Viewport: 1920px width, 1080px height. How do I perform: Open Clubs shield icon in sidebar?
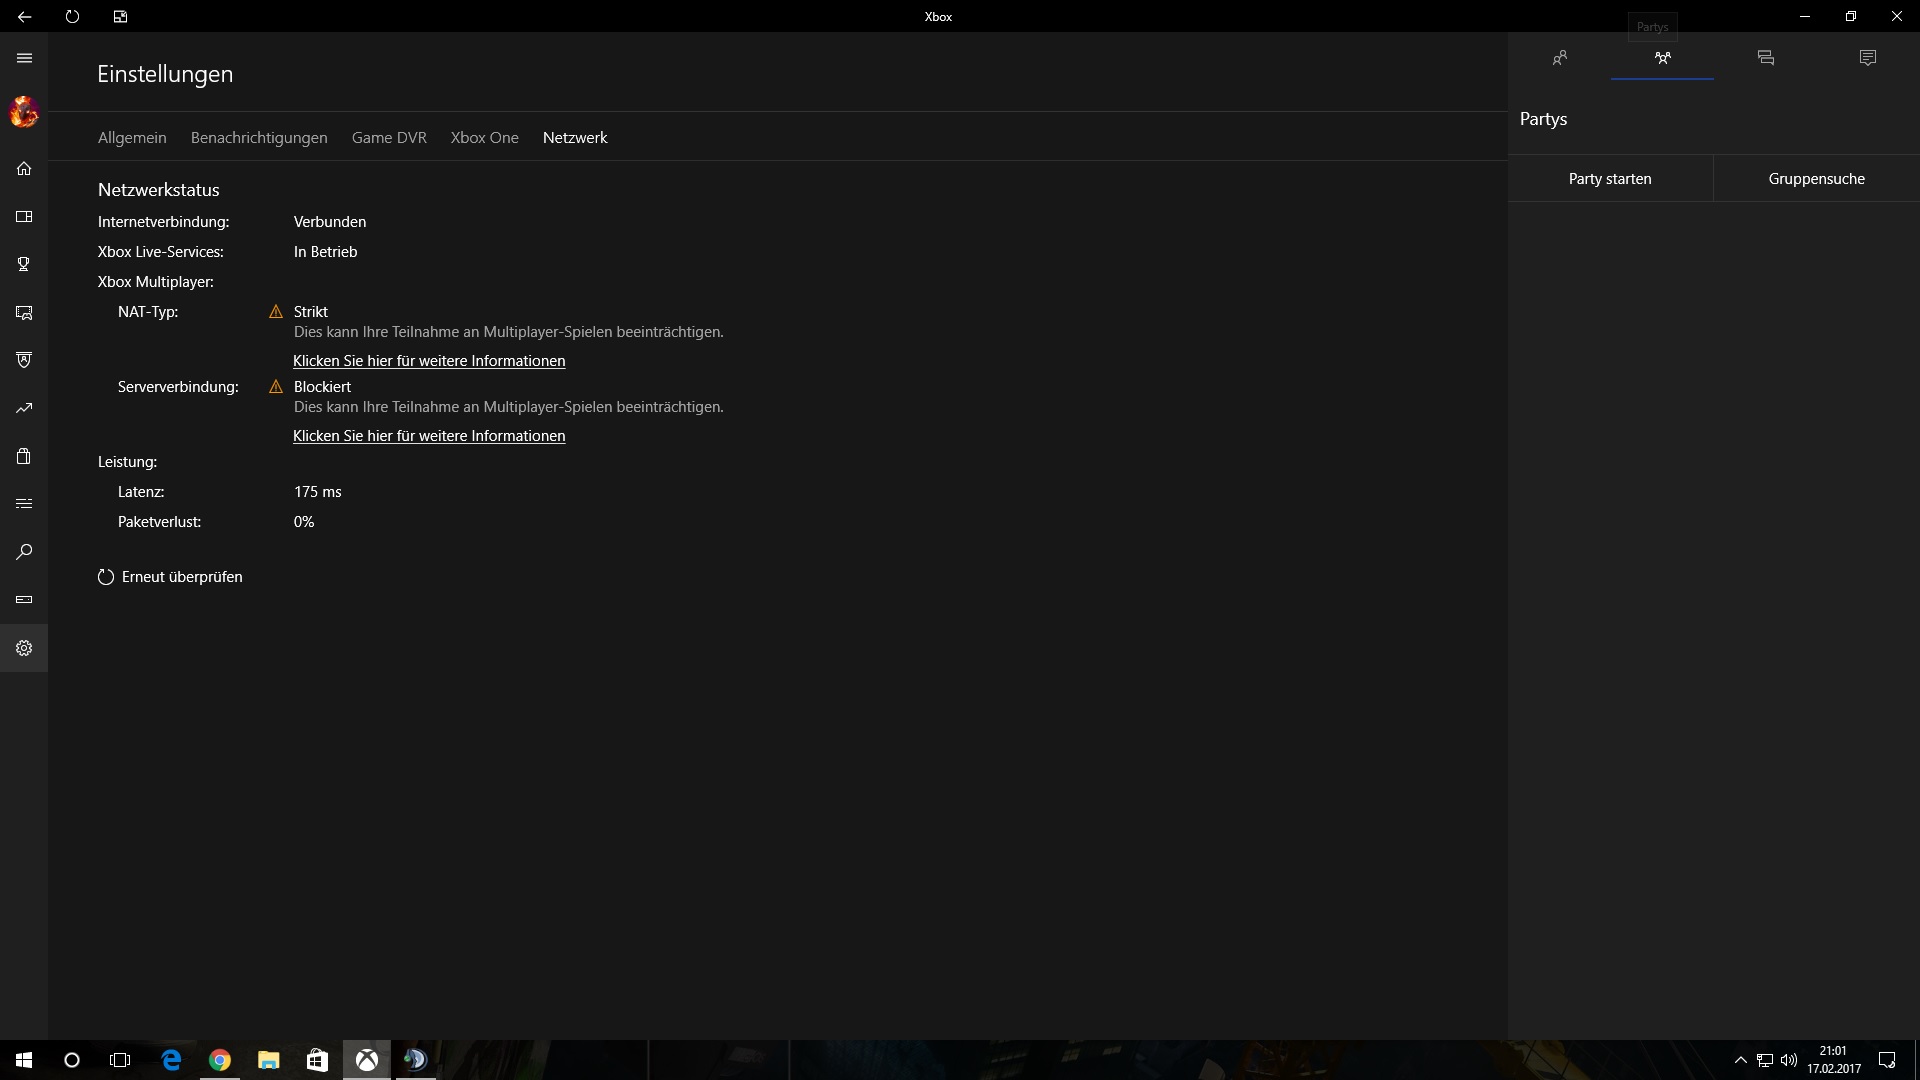[x=24, y=360]
